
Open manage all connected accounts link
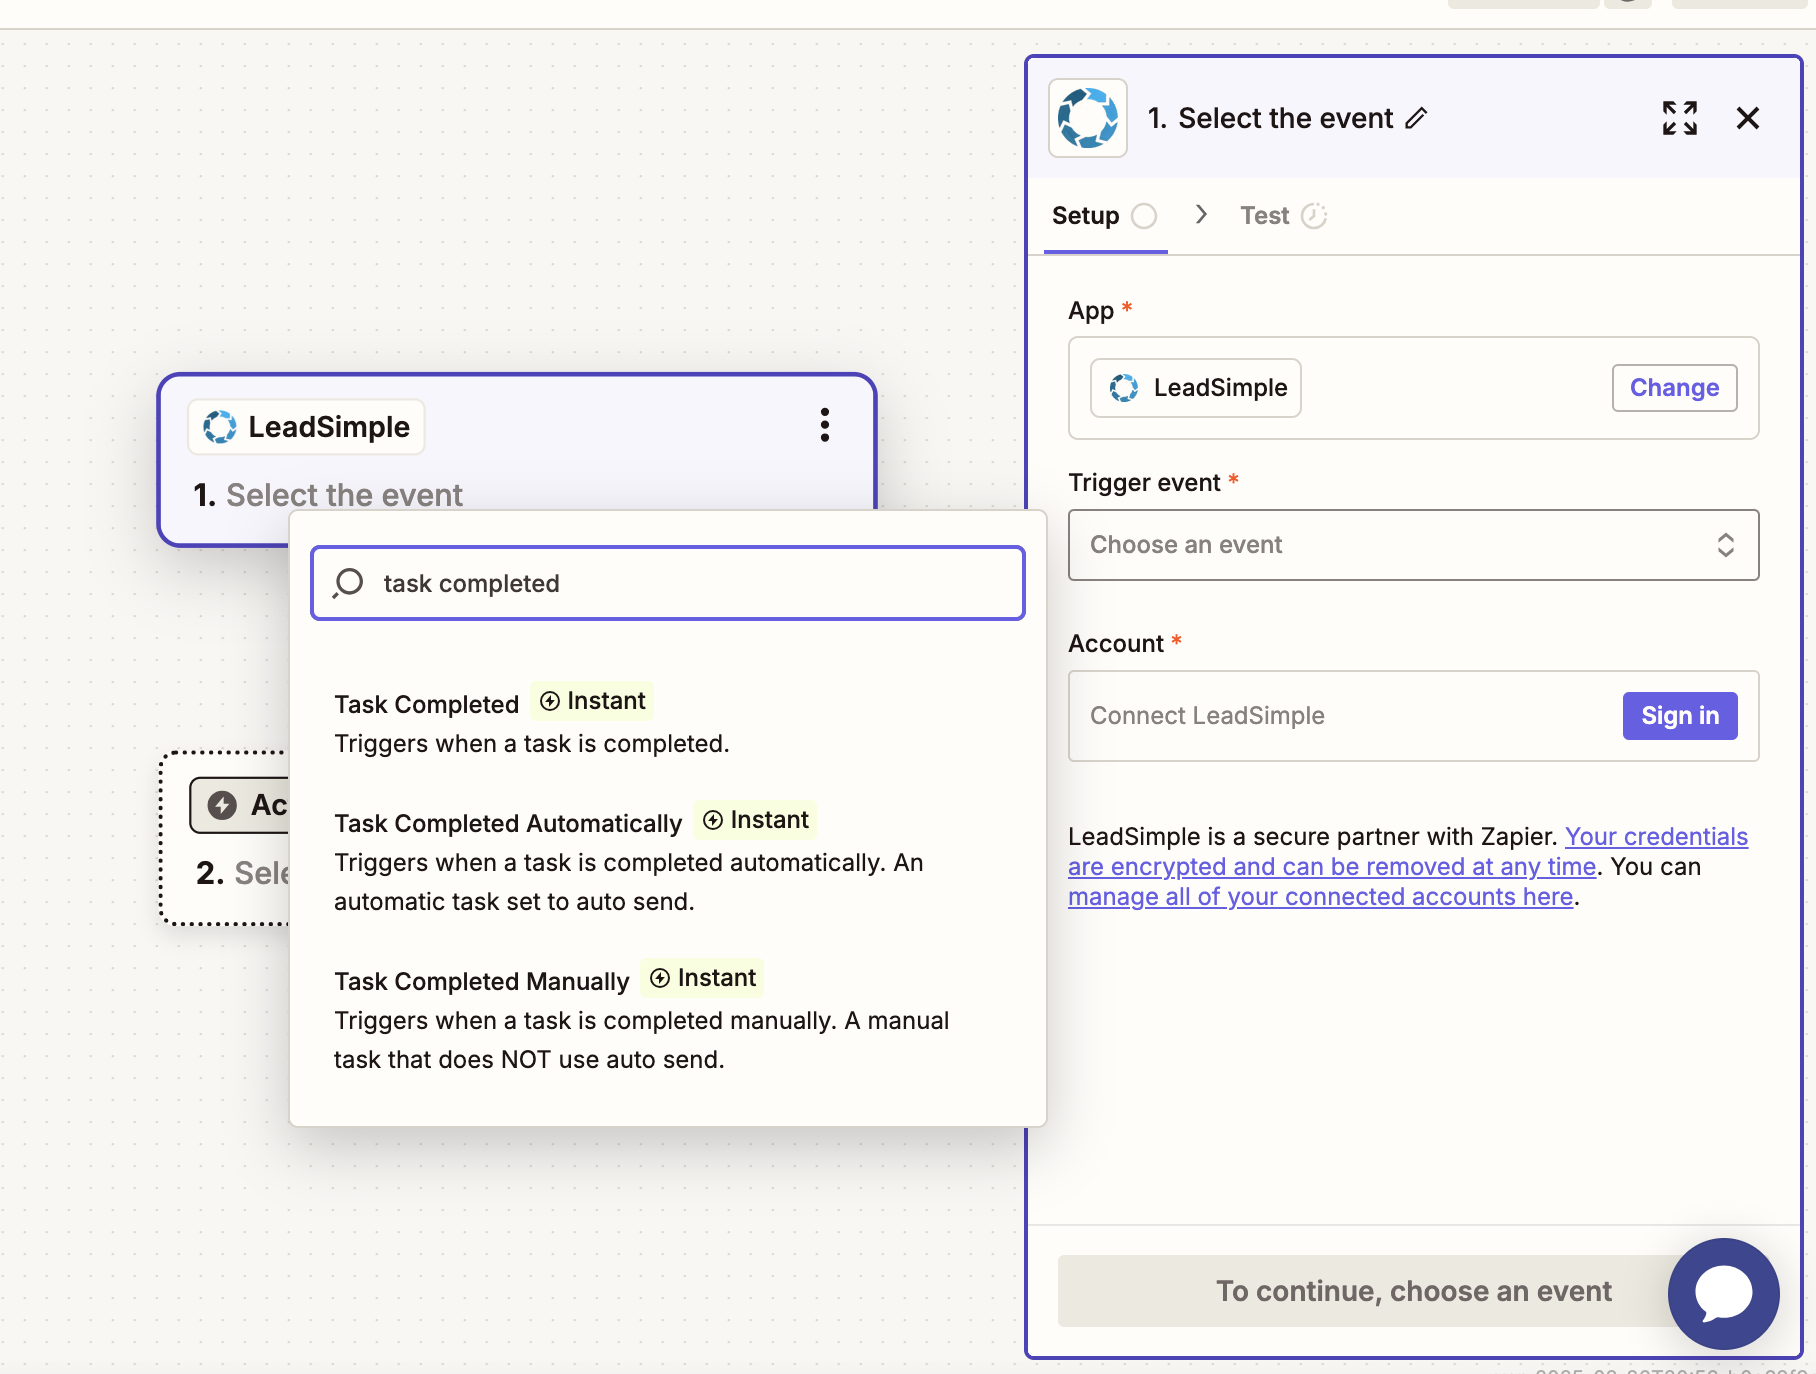tap(1320, 897)
